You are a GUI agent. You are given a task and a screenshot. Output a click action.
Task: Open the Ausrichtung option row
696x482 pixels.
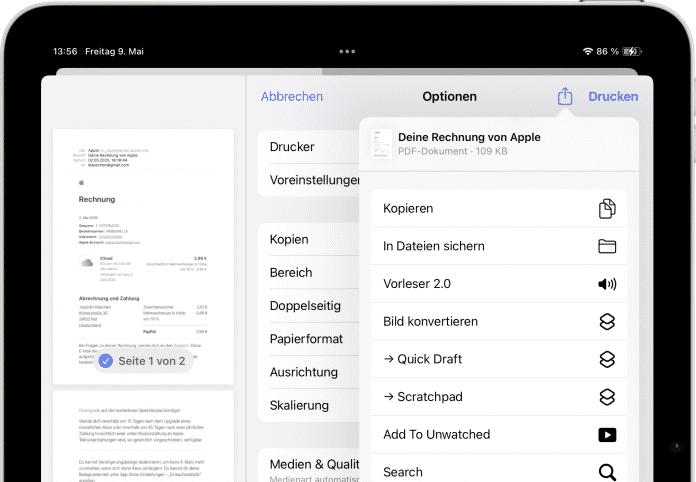308,372
